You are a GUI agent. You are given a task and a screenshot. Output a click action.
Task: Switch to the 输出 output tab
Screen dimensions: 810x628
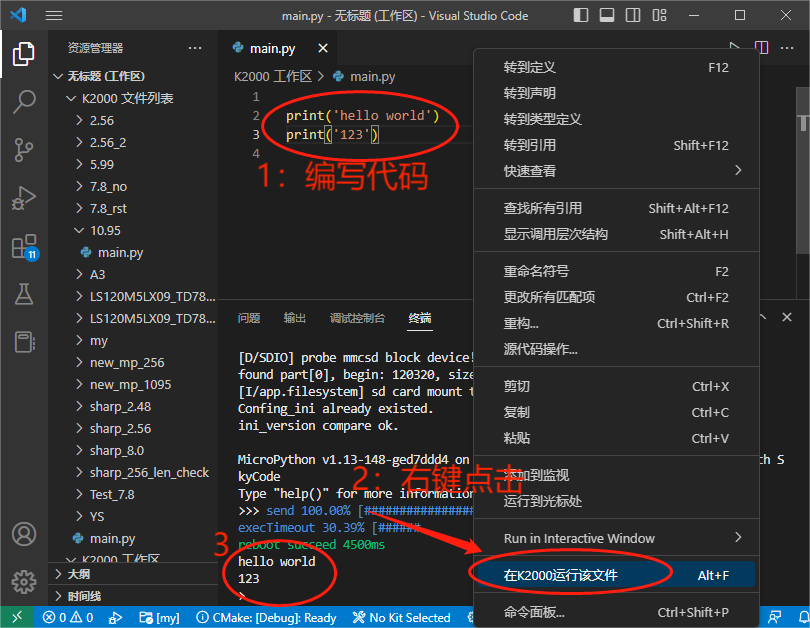[294, 318]
